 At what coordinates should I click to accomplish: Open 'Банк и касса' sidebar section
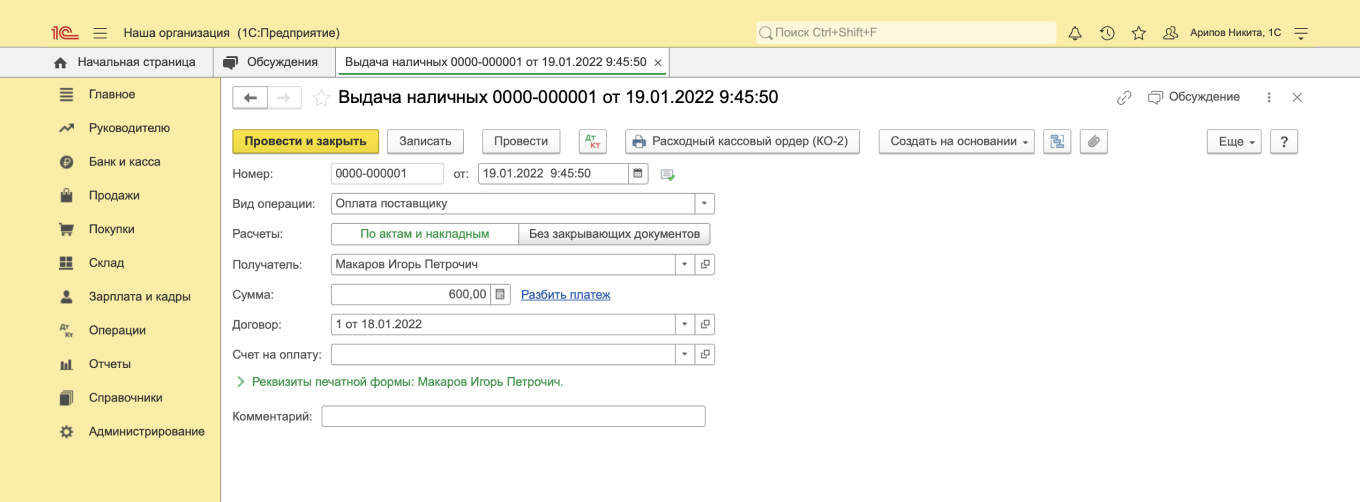[x=124, y=162]
